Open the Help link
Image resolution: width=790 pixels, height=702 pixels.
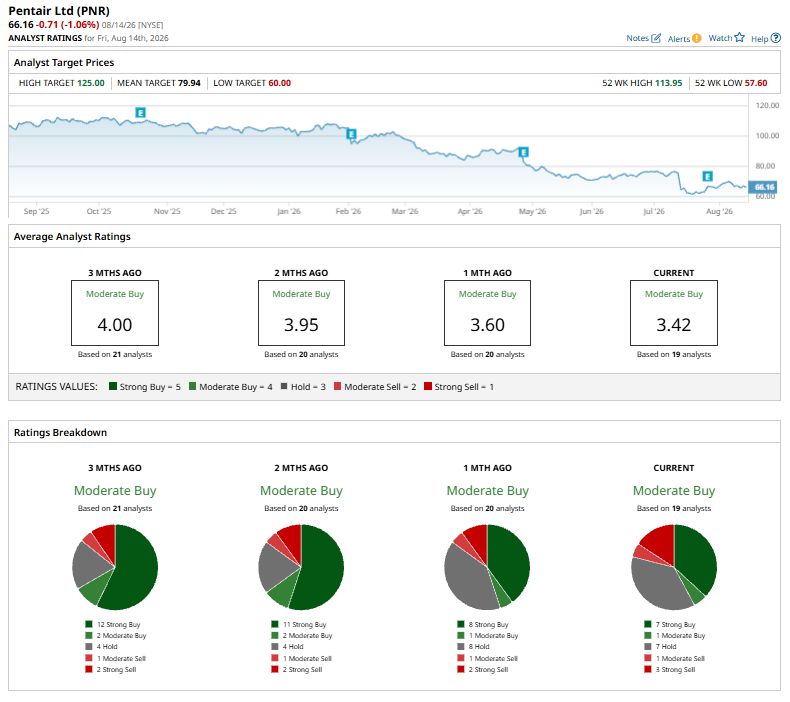tap(765, 38)
